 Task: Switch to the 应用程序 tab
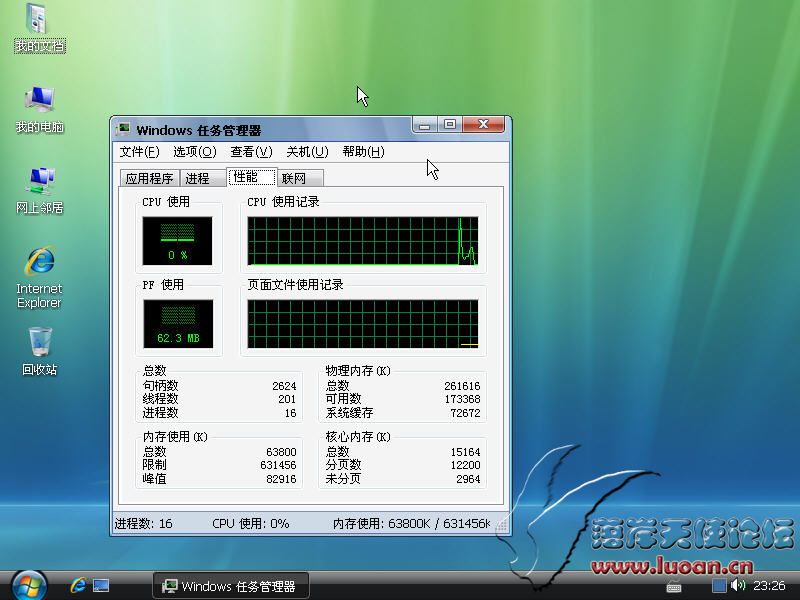click(149, 178)
